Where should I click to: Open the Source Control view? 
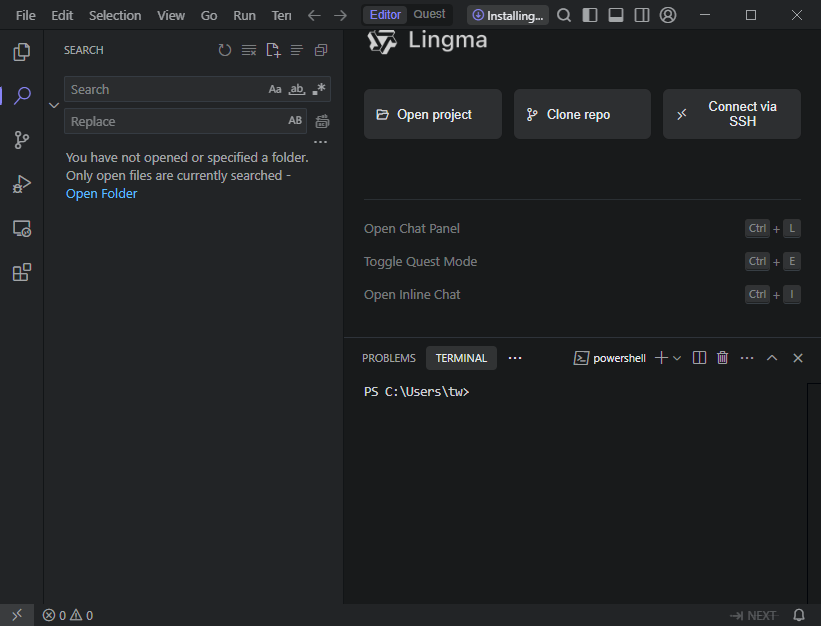21,140
